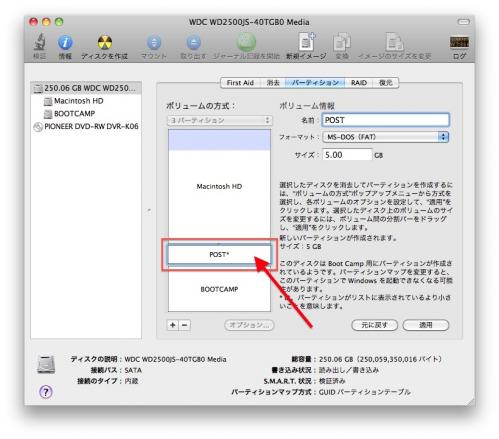
Task: Click the Enable Journaling toolbar icon
Action: 246,42
